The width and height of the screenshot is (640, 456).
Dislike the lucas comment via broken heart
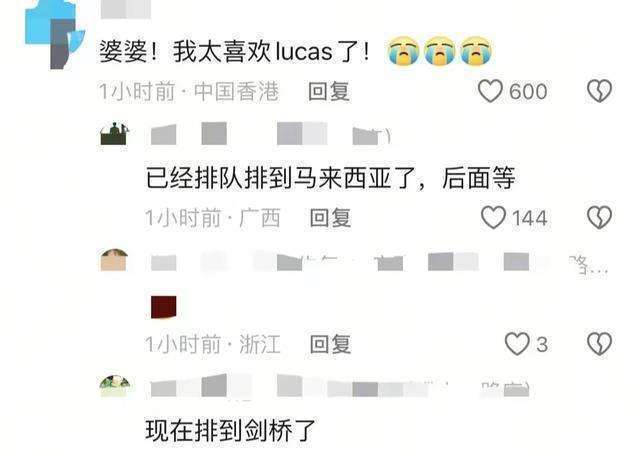[599, 91]
